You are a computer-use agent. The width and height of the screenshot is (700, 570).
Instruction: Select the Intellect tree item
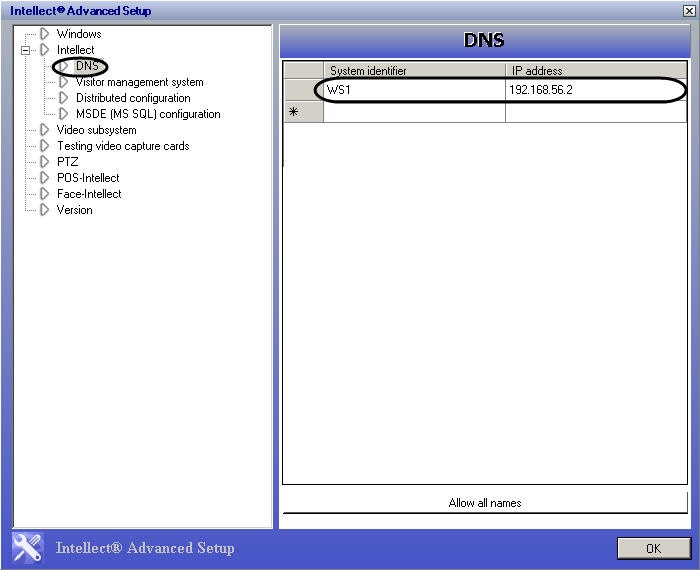[75, 50]
